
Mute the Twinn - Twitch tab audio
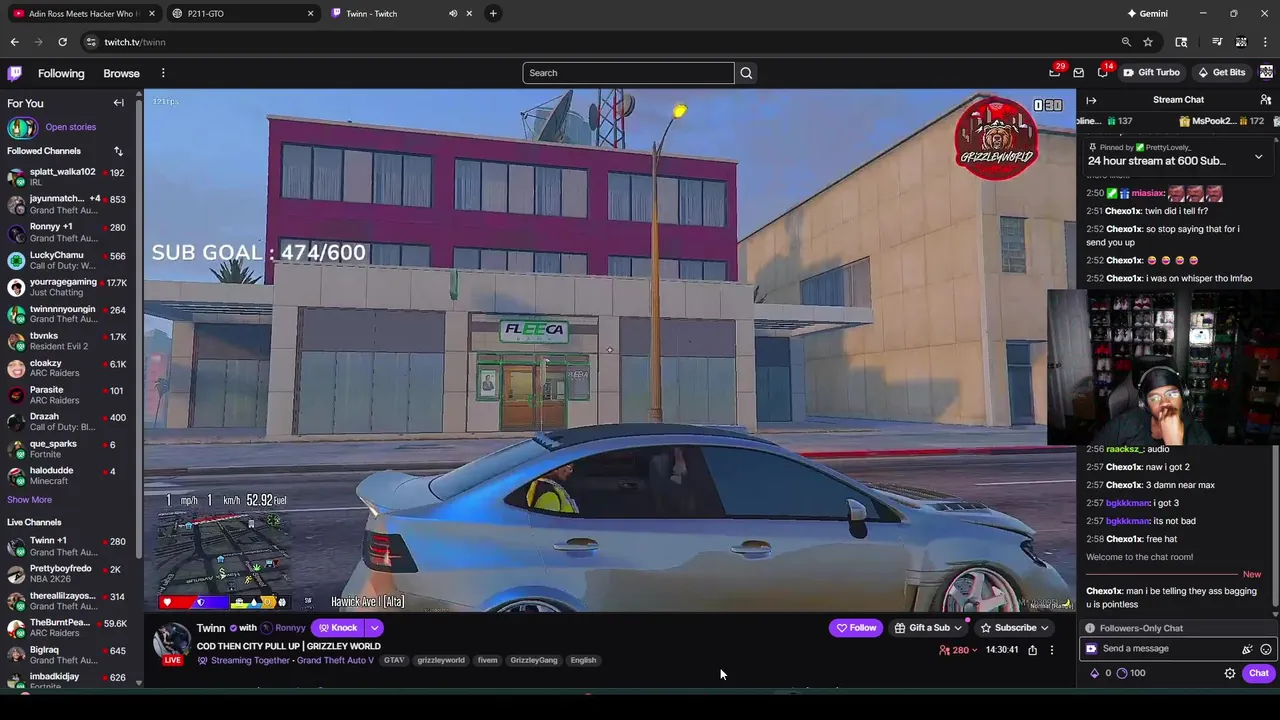(x=453, y=14)
